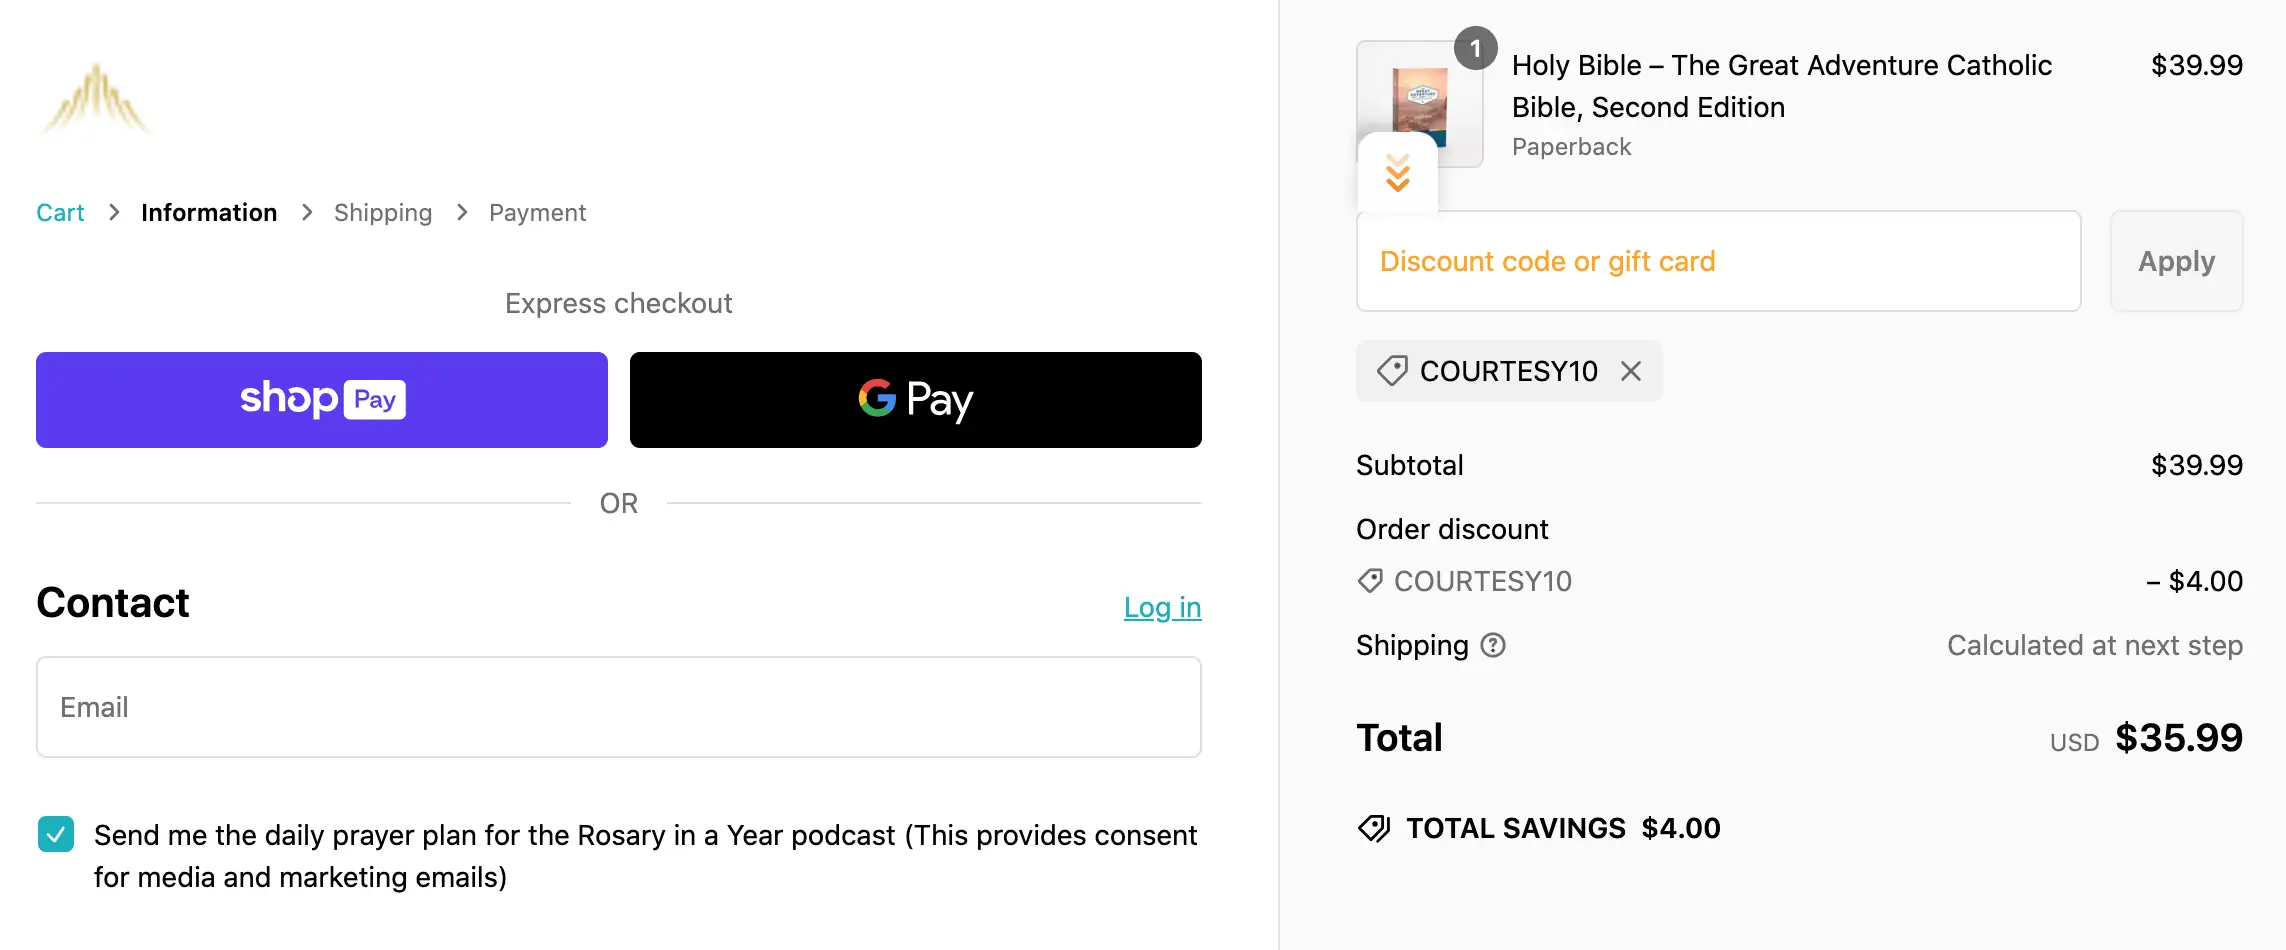This screenshot has width=2286, height=950.
Task: Select the Shipping breadcrumb step
Action: click(x=382, y=212)
